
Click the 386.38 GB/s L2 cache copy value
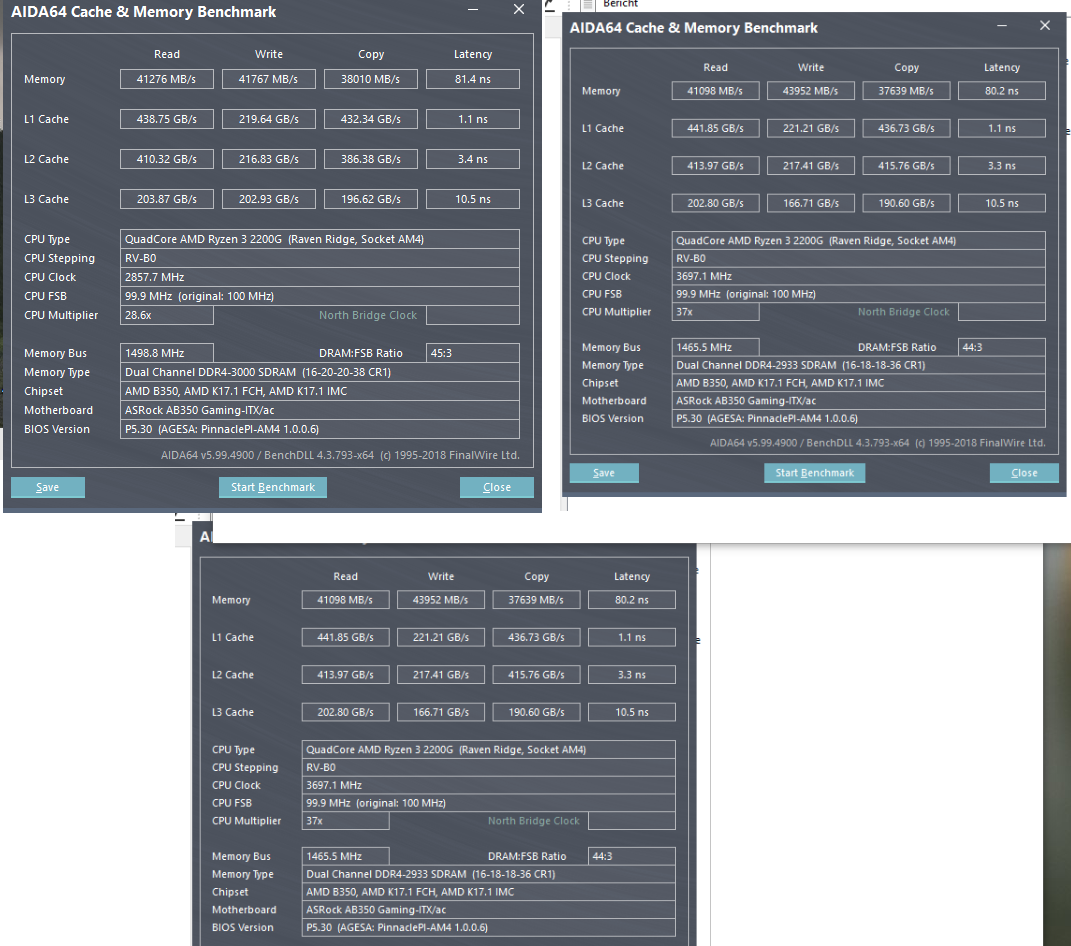pos(371,159)
